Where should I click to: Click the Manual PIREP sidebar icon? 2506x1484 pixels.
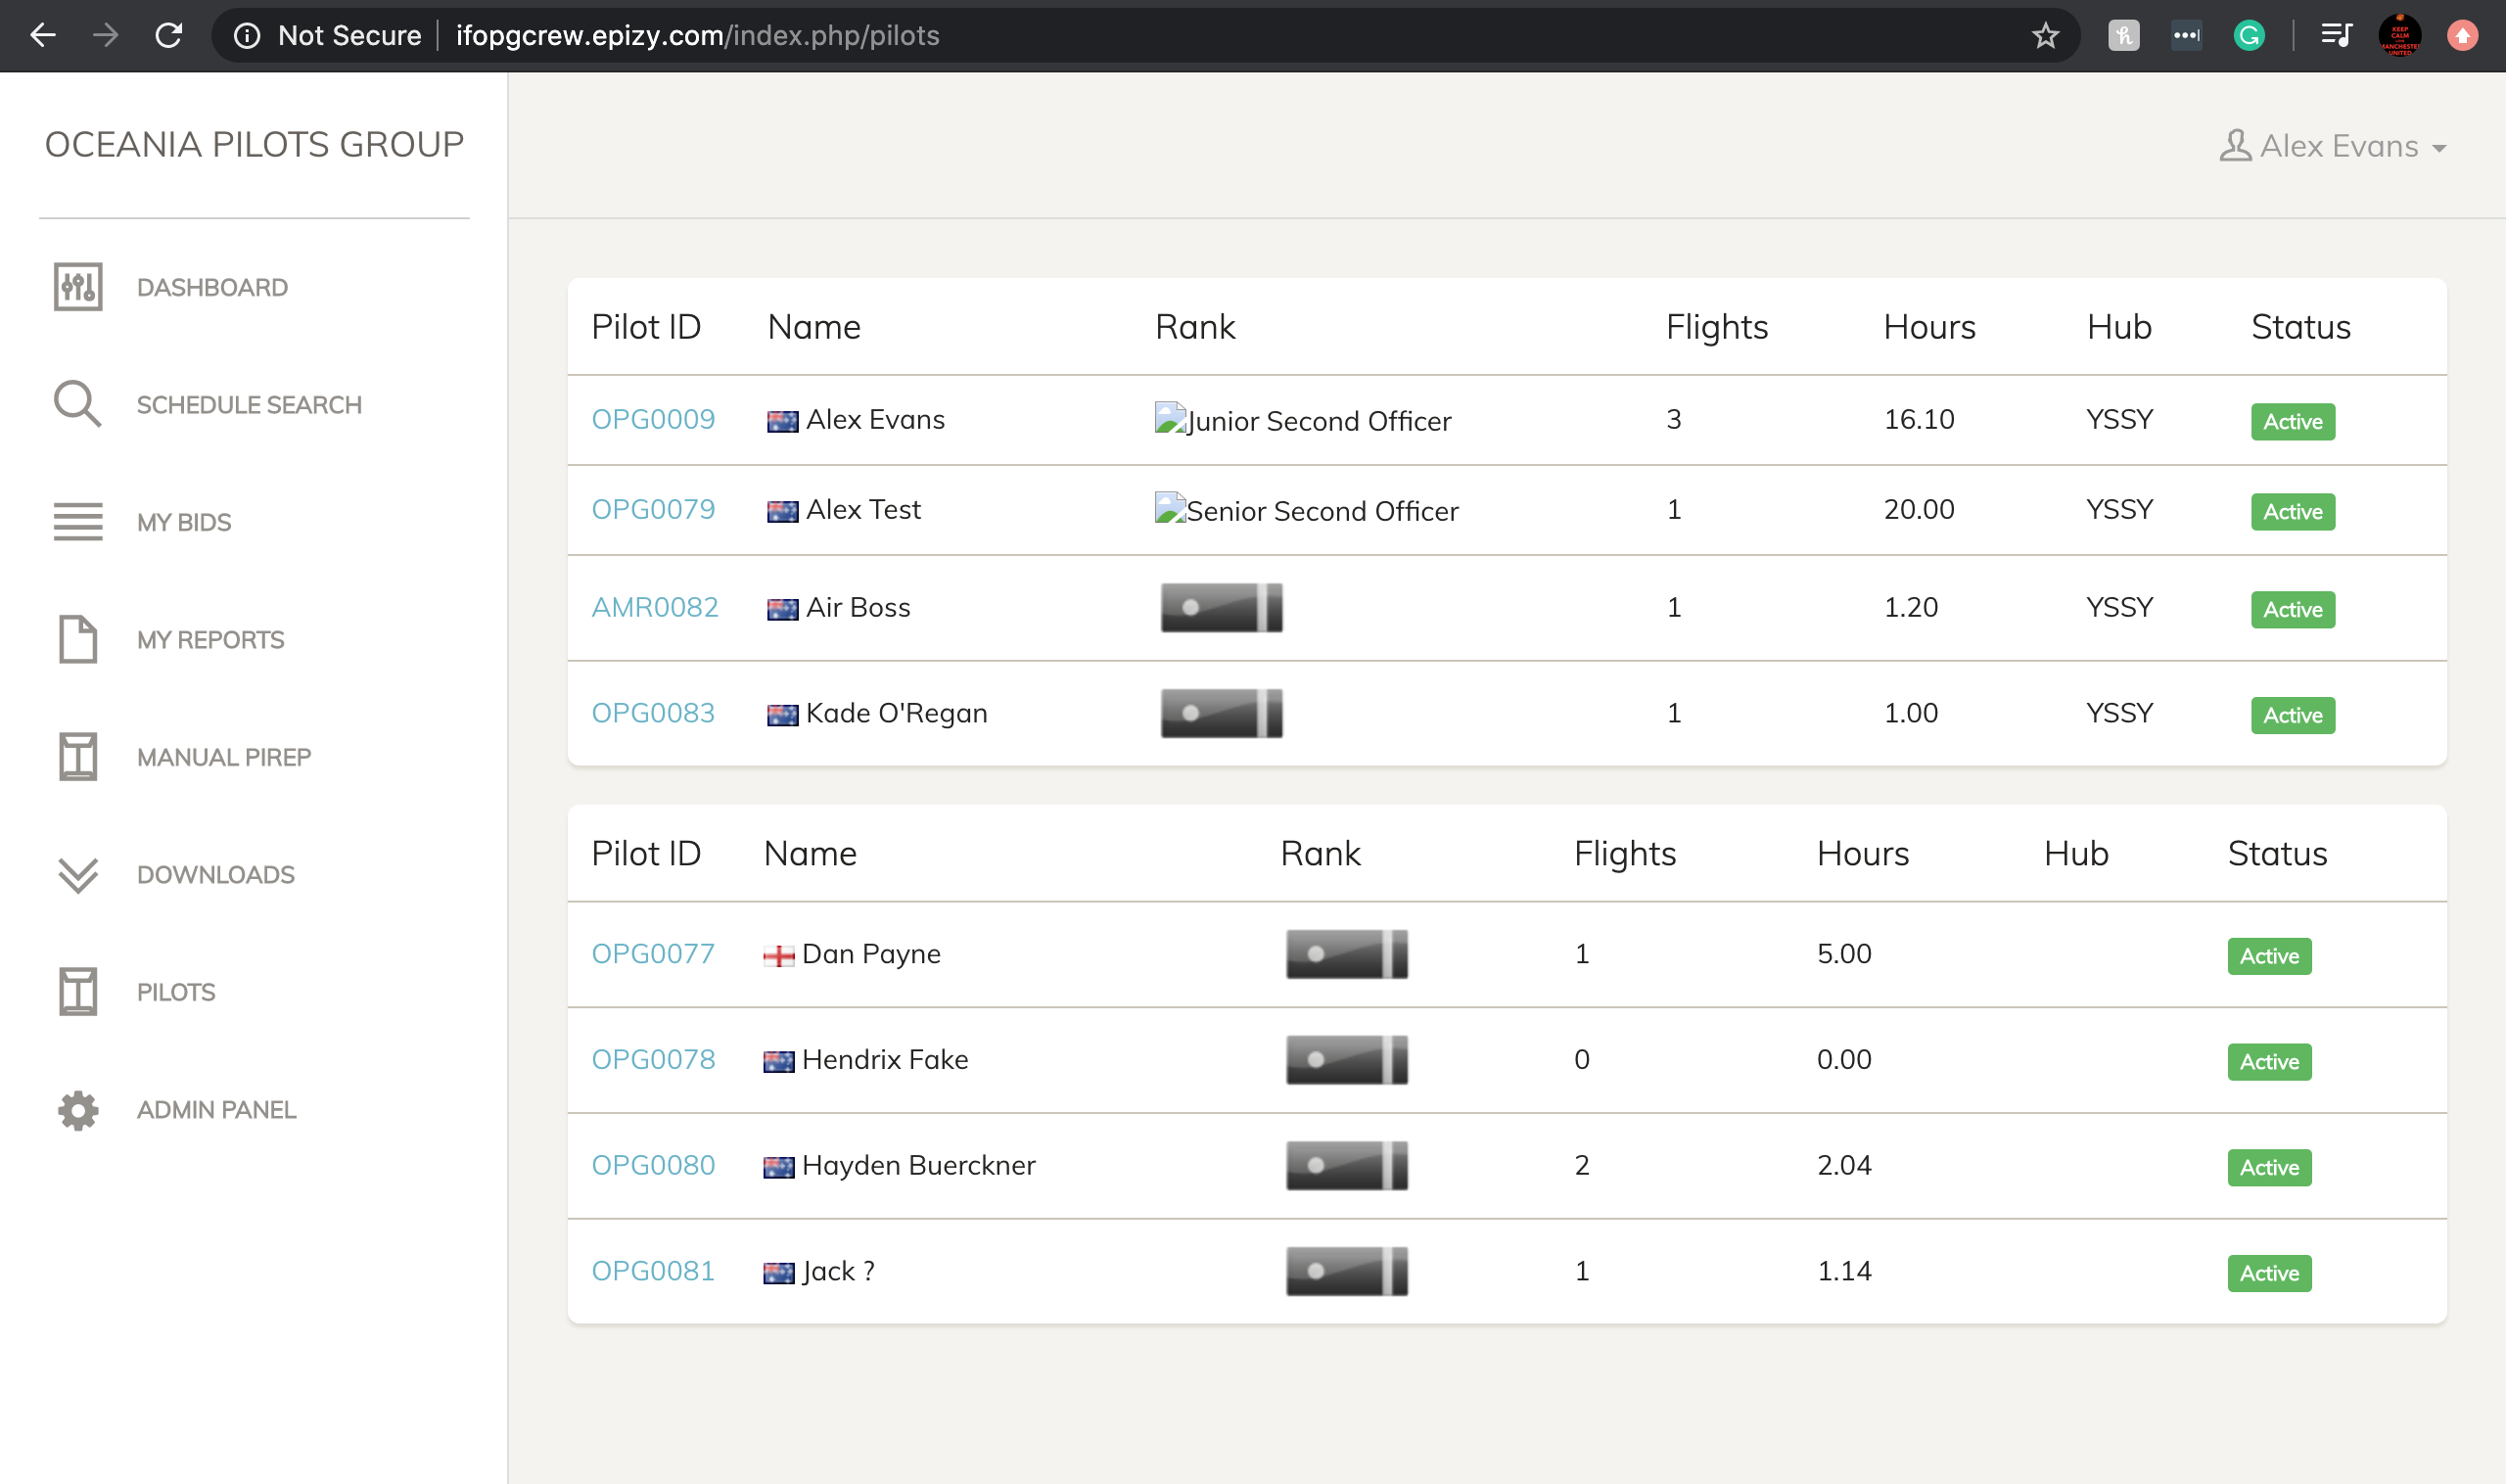click(x=78, y=756)
